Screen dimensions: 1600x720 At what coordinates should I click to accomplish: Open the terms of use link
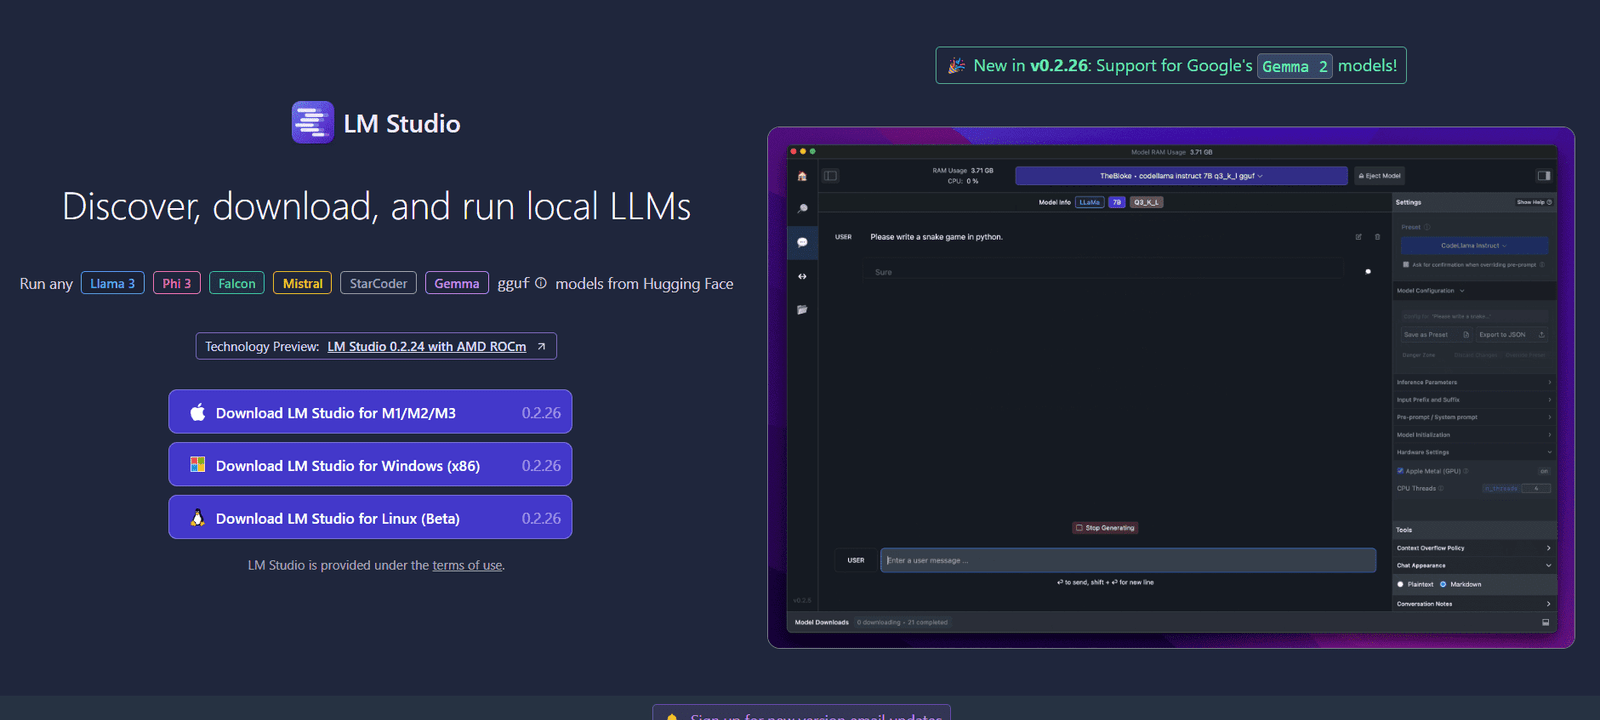467,566
